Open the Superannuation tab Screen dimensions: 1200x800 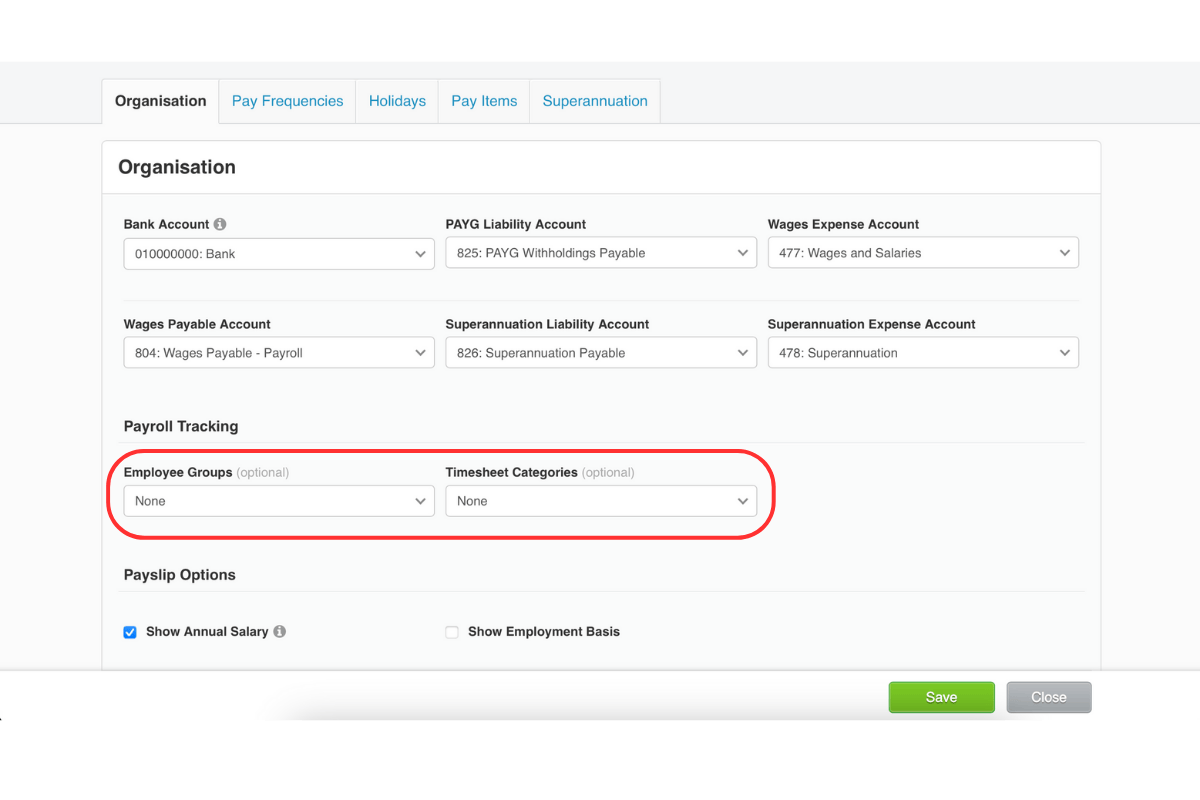pos(594,101)
